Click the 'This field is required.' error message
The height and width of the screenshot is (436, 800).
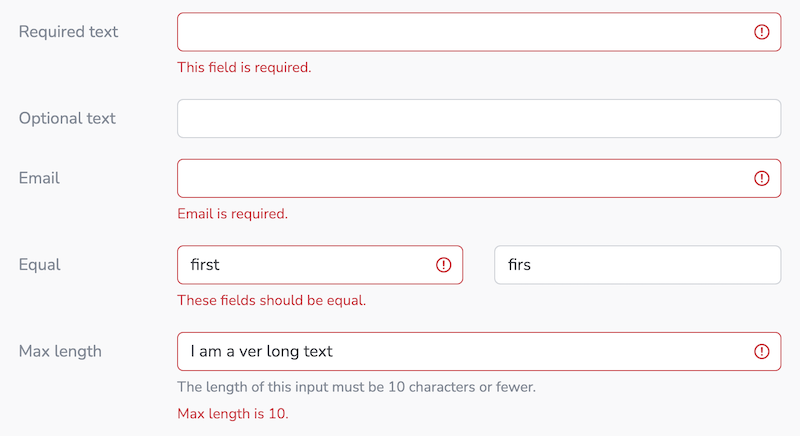[244, 68]
